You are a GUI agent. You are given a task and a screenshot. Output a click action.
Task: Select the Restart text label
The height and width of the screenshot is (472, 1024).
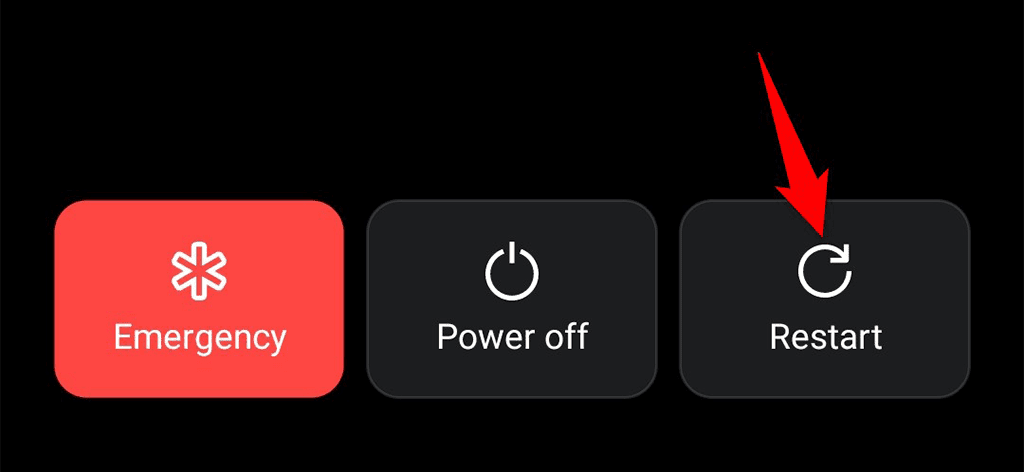coord(825,337)
